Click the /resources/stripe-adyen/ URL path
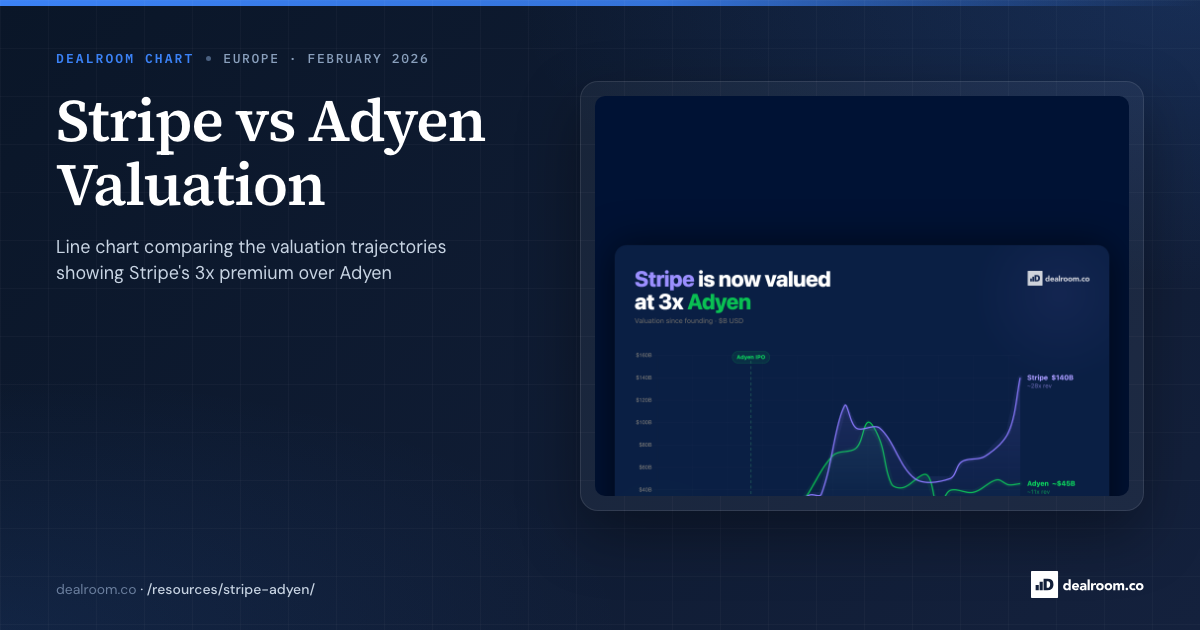The height and width of the screenshot is (630, 1200). click(x=231, y=589)
